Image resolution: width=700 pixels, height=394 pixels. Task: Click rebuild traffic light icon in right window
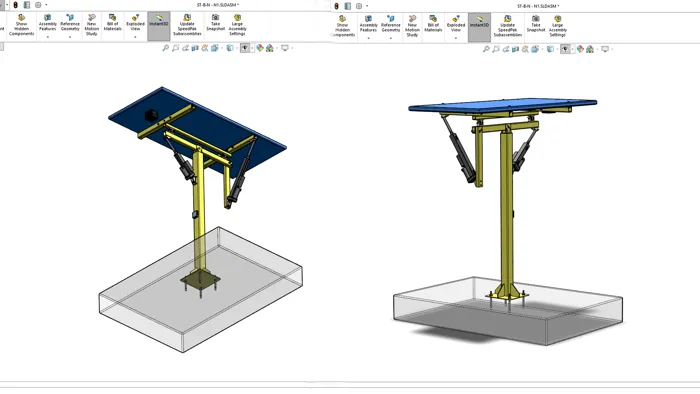coord(337,6)
